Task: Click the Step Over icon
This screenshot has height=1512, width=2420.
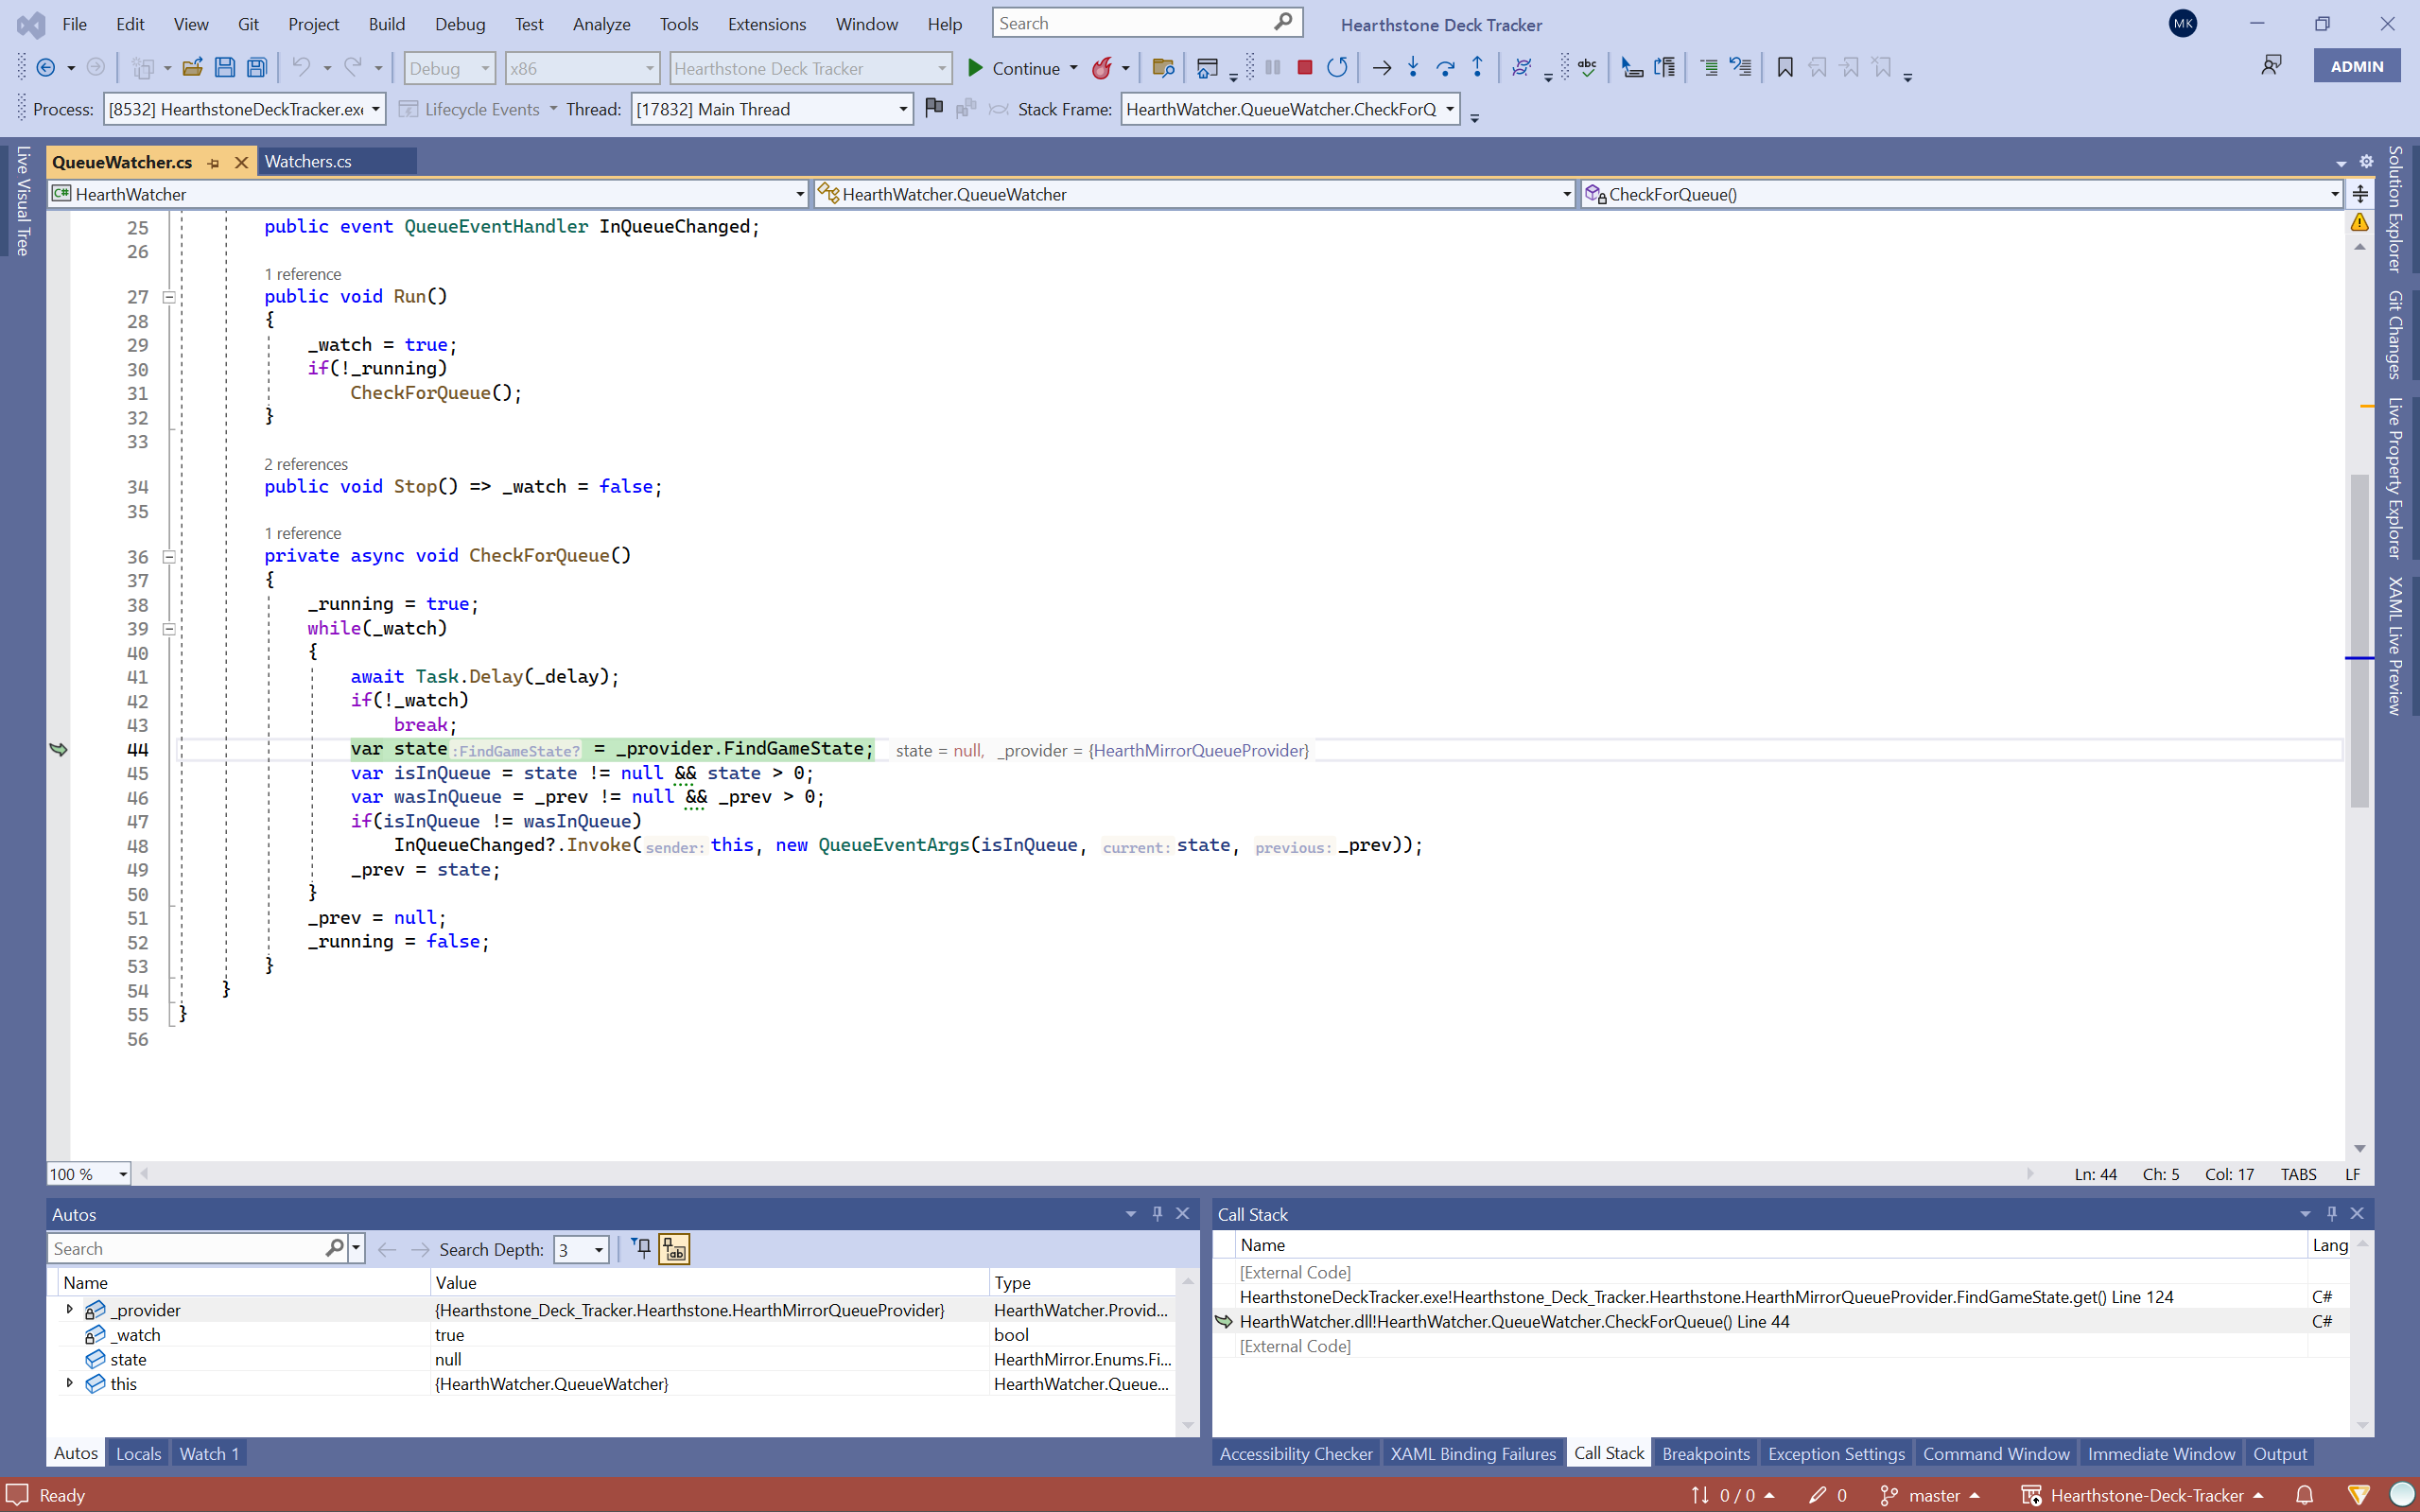Action: click(1445, 68)
